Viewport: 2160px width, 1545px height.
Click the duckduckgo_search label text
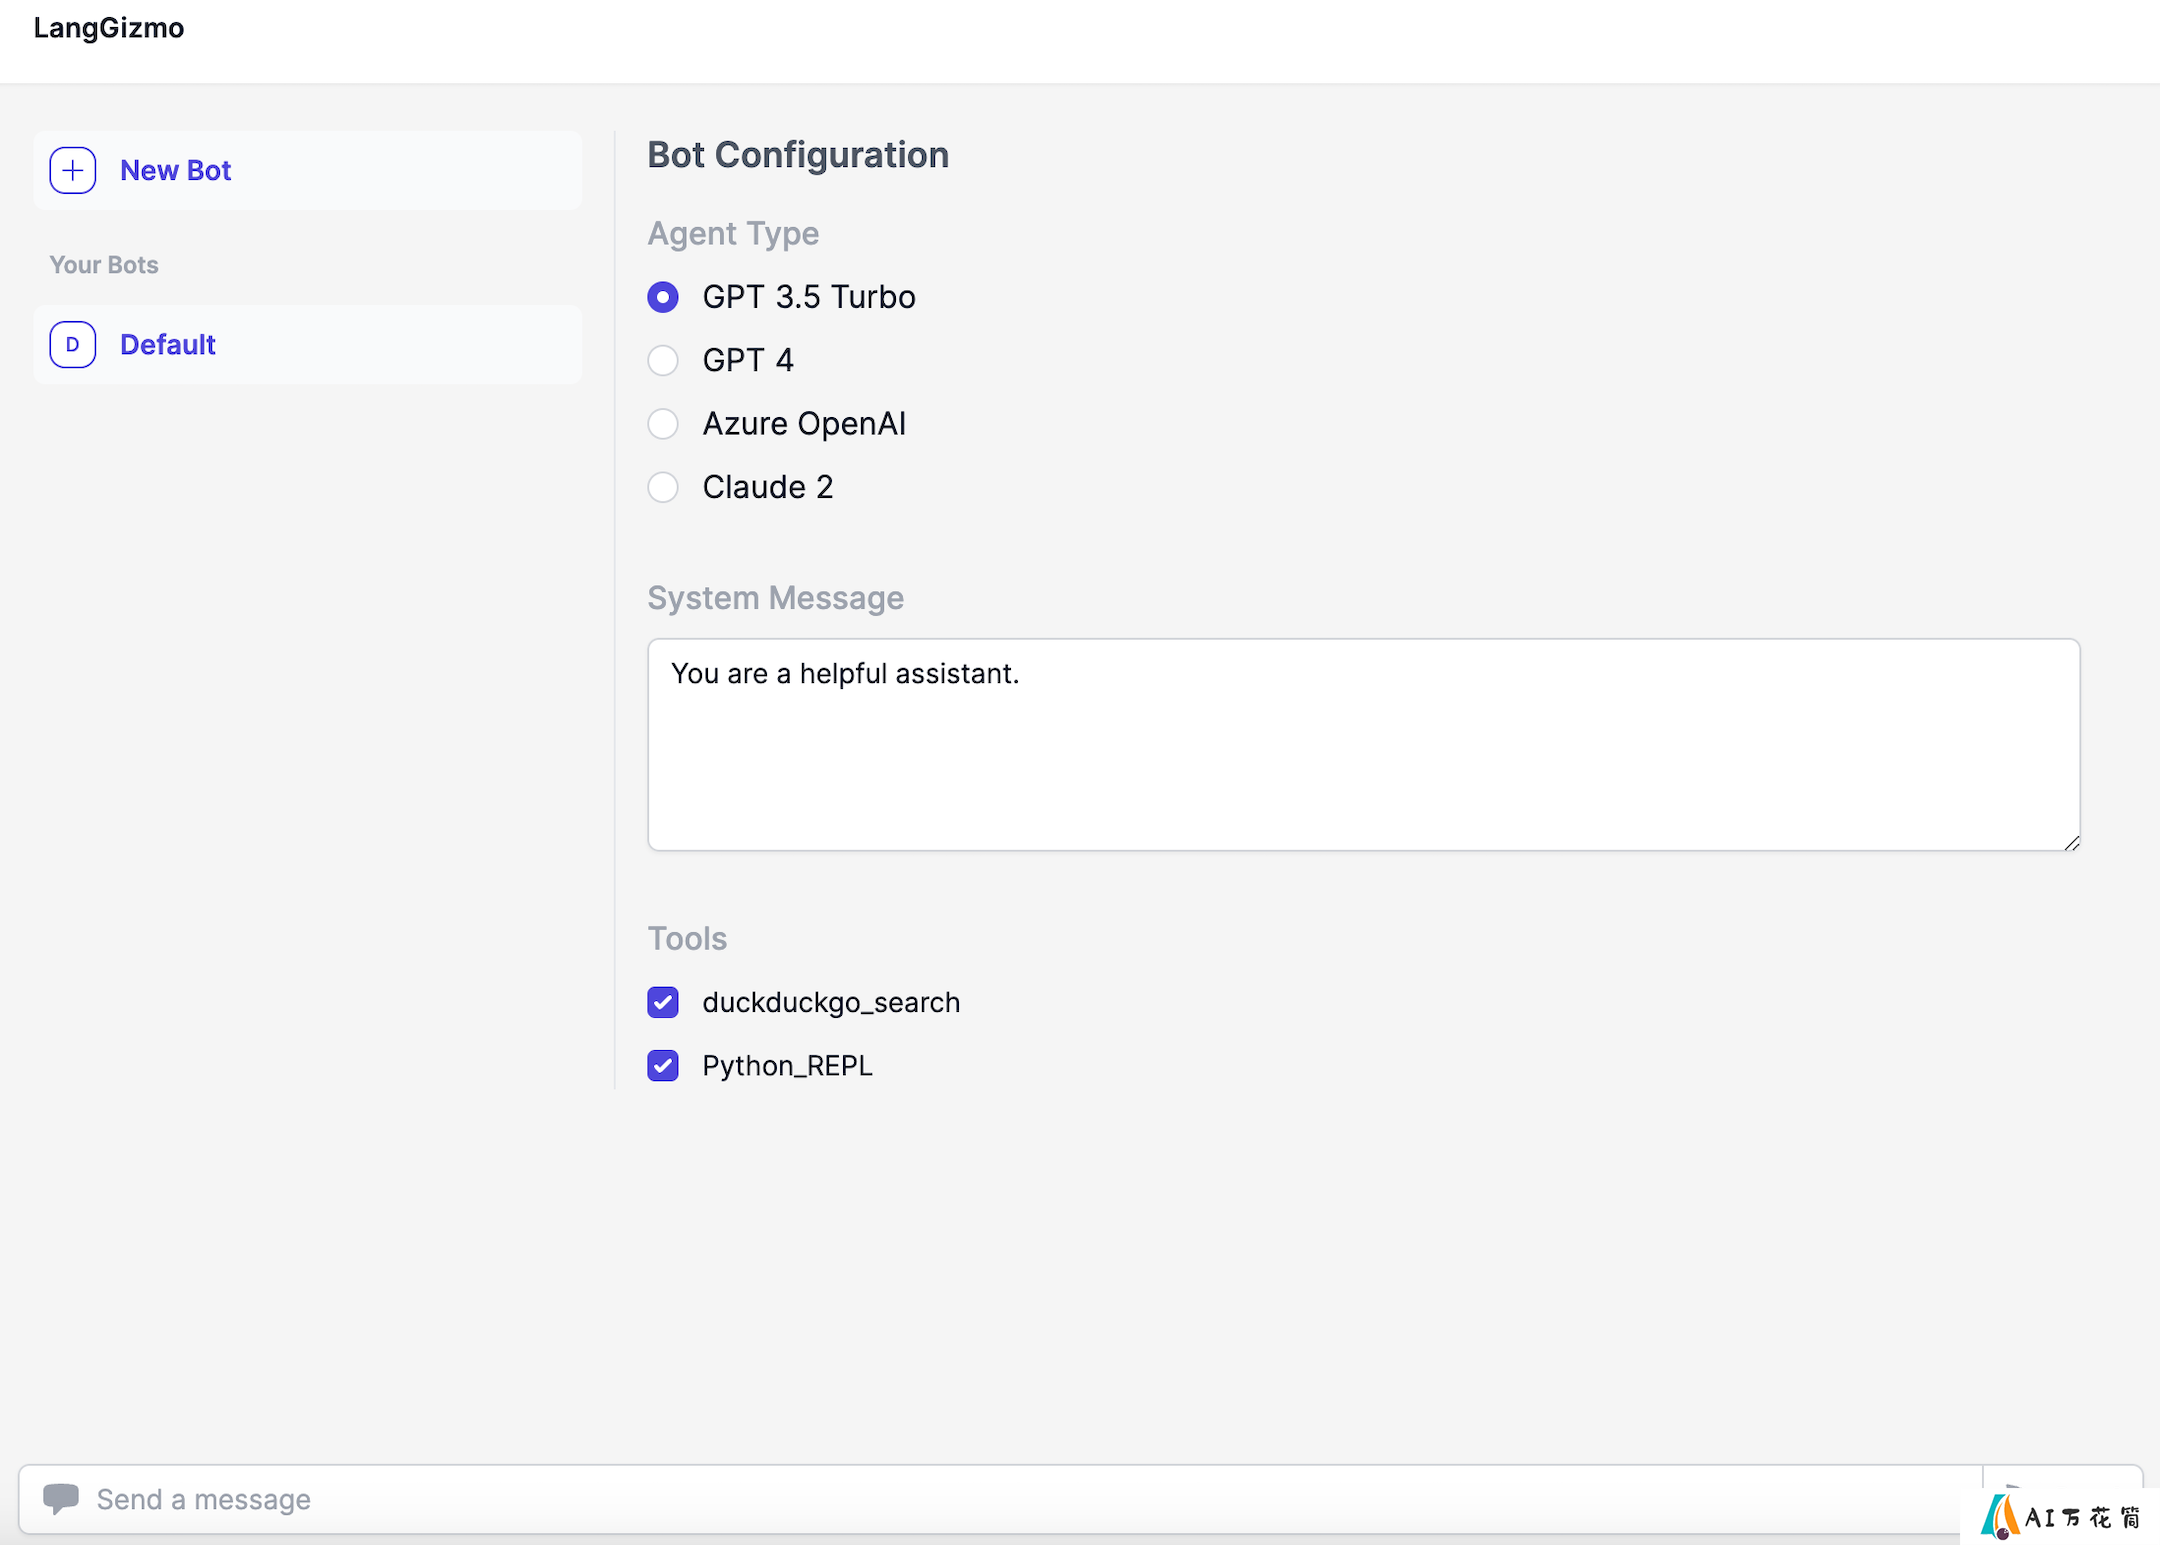pos(831,1002)
